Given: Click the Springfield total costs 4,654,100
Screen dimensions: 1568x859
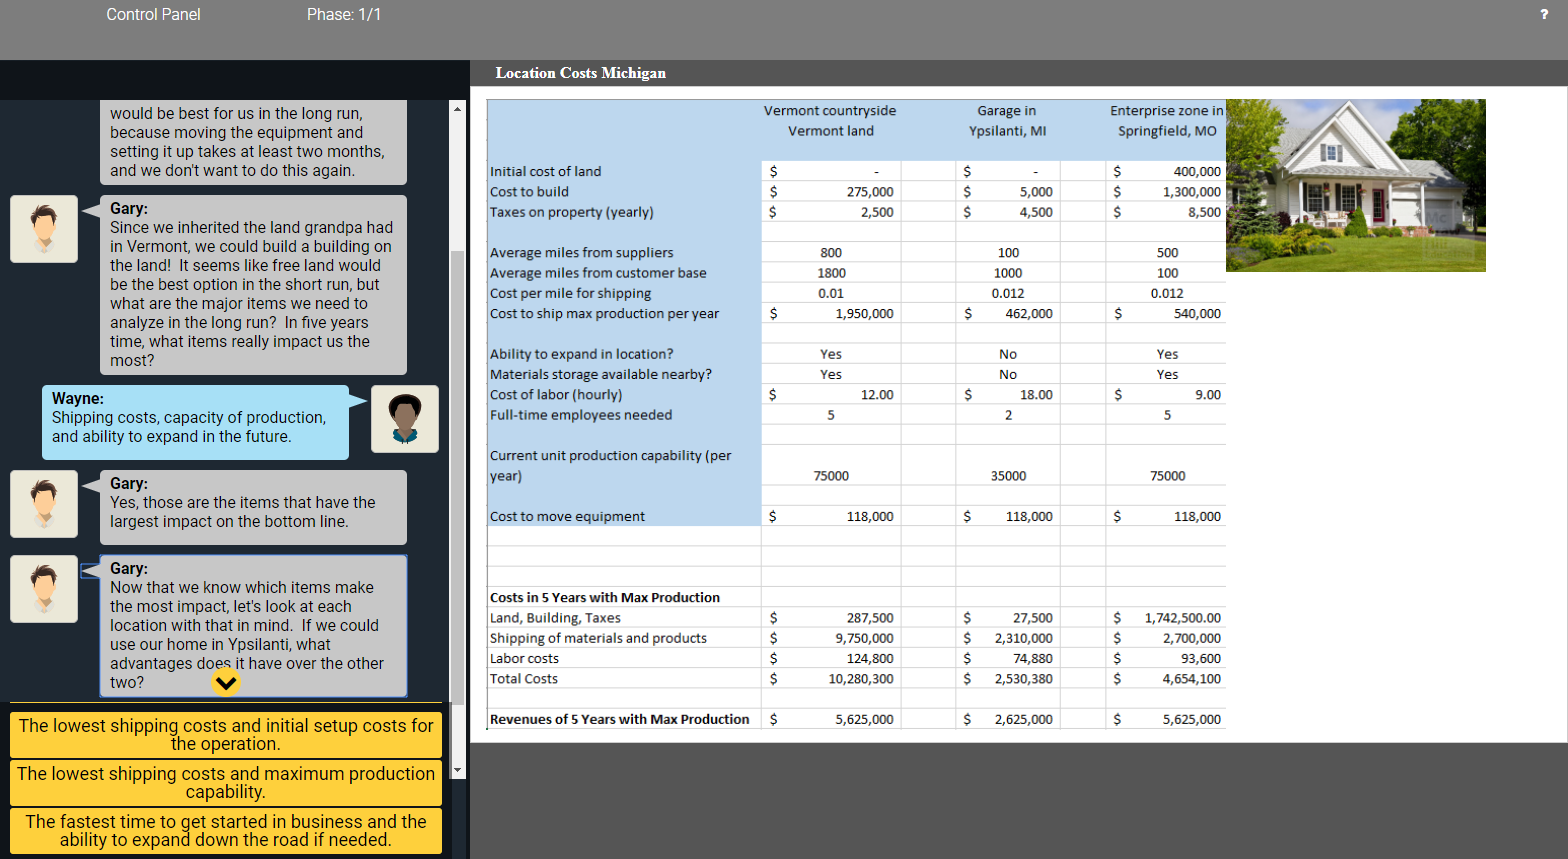Looking at the screenshot, I should coord(1192,679).
